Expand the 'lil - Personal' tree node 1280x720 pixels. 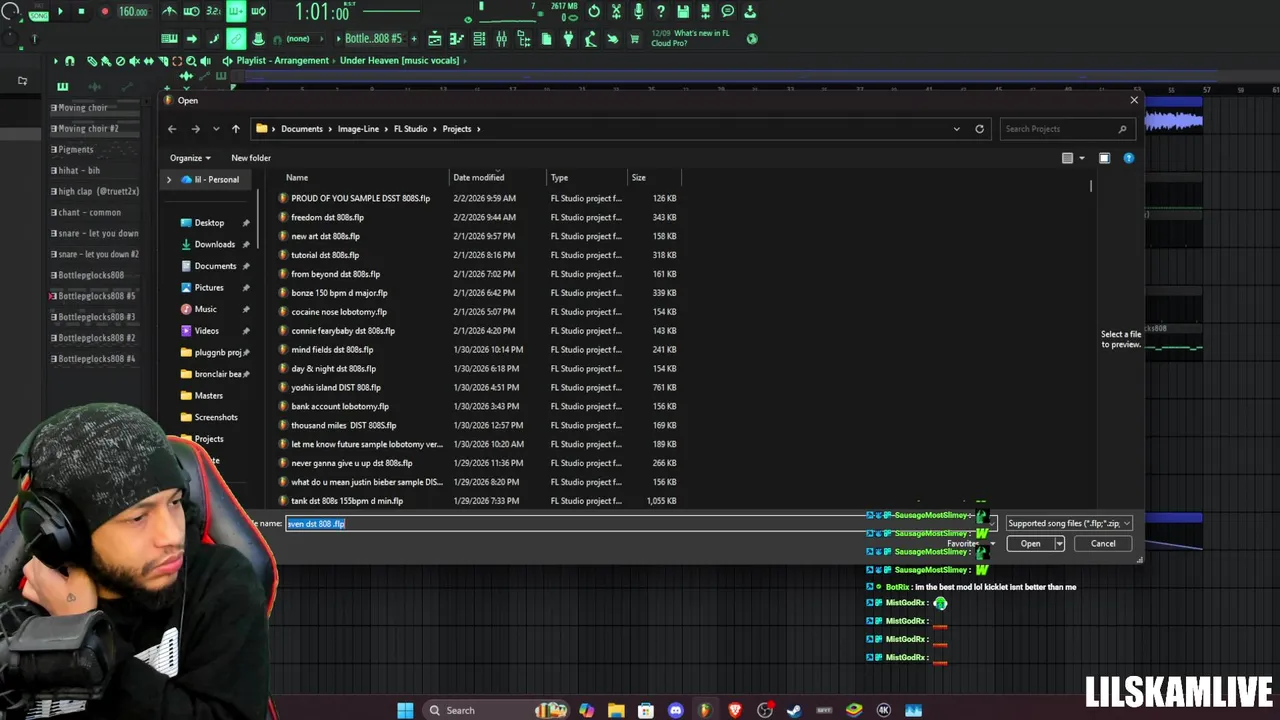169,180
